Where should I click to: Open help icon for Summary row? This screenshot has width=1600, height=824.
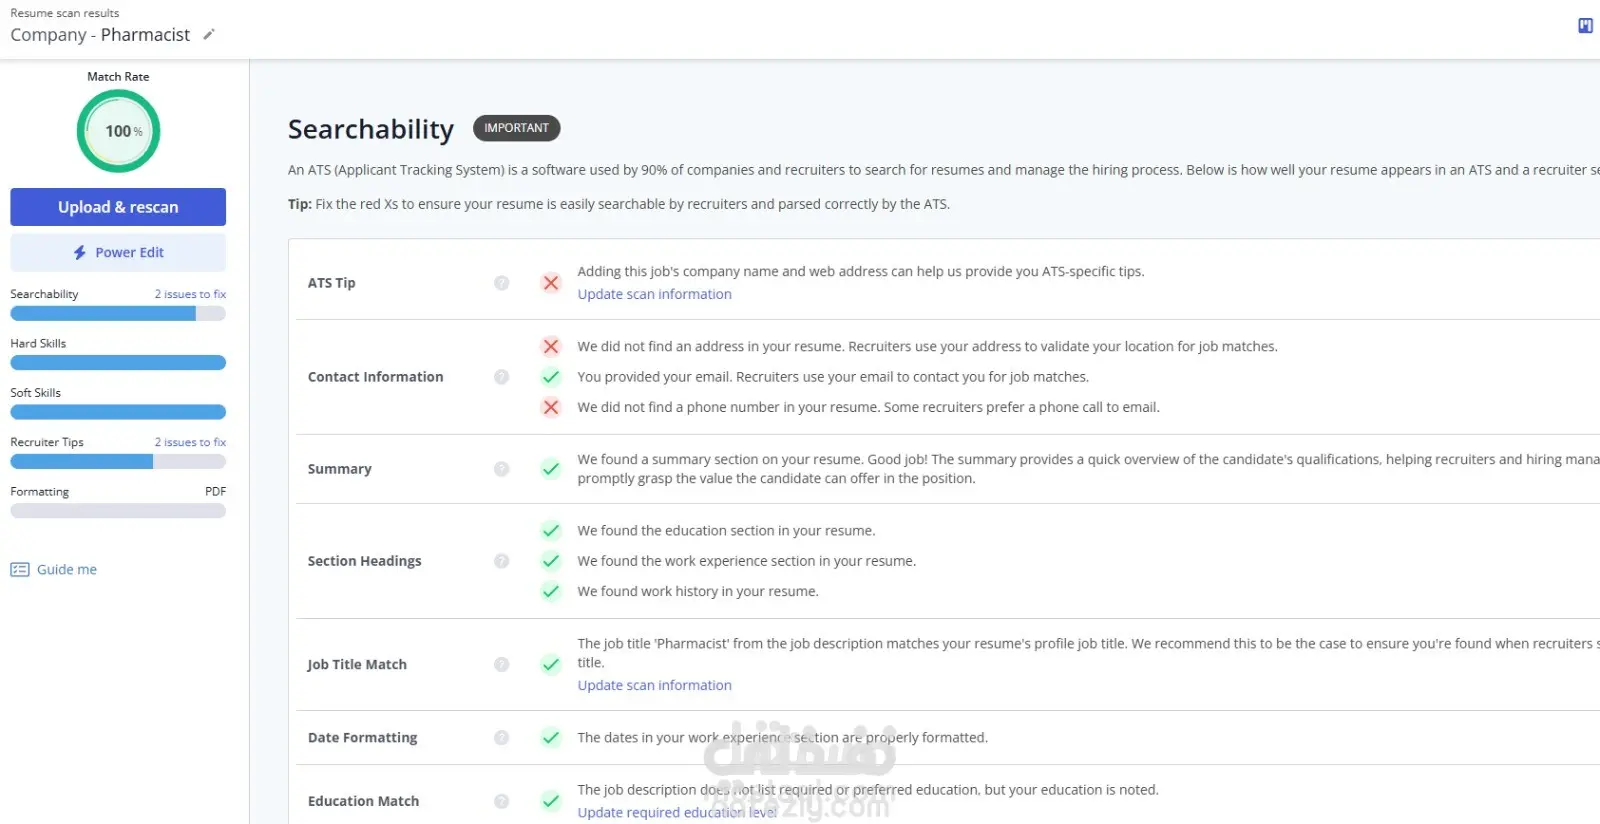[x=502, y=469]
